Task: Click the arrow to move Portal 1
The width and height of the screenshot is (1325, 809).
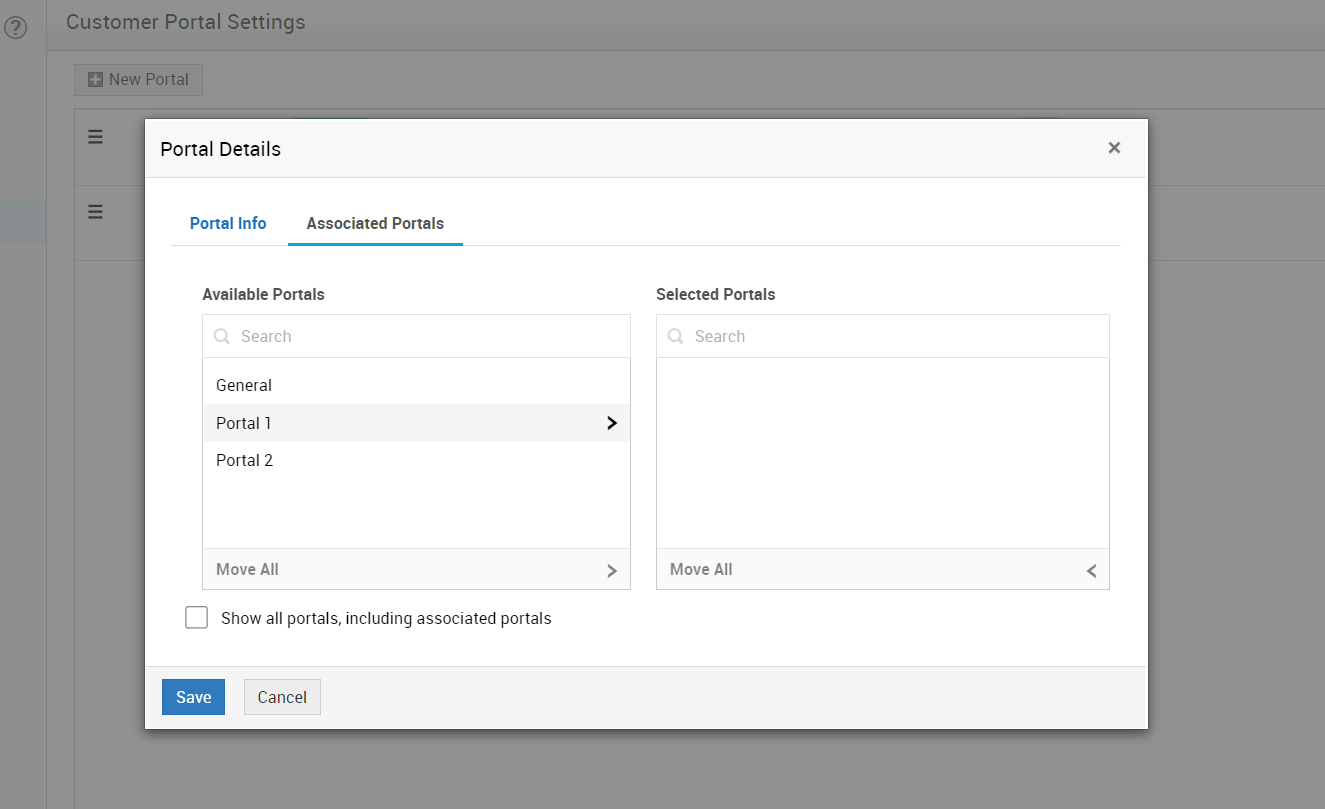Action: point(612,423)
